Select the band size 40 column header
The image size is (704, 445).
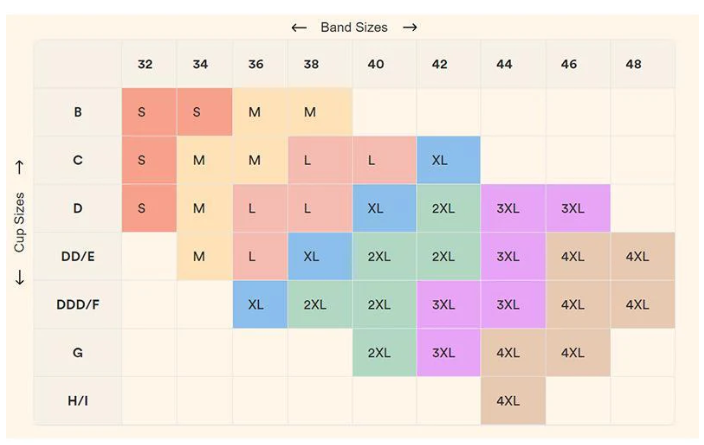[376, 64]
